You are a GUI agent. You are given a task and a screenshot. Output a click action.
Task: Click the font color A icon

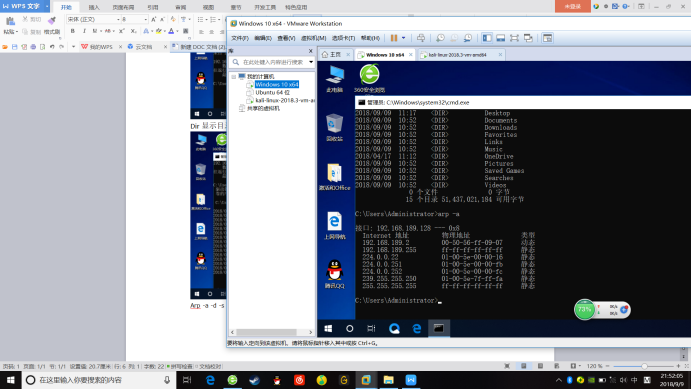[x=171, y=31]
